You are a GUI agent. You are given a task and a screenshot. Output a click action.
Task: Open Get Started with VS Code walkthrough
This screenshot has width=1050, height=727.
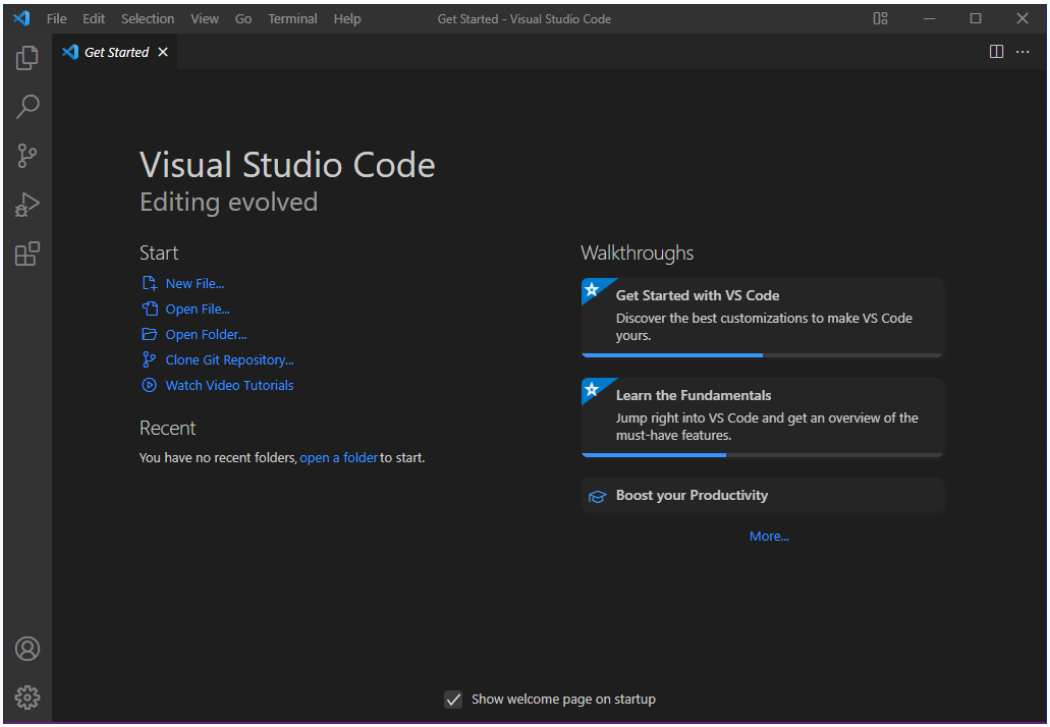763,318
